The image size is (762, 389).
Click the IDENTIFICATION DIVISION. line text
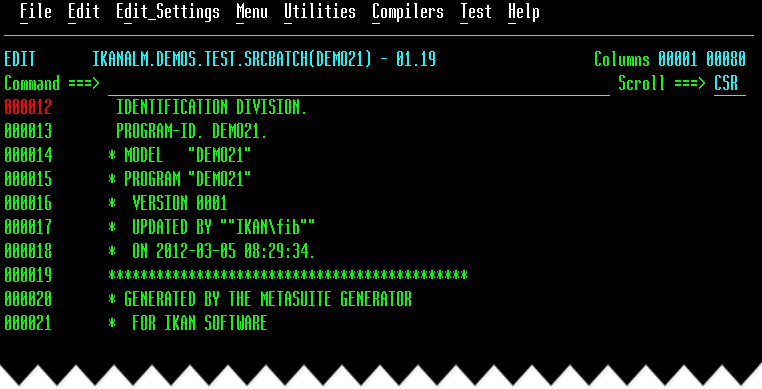pos(212,107)
